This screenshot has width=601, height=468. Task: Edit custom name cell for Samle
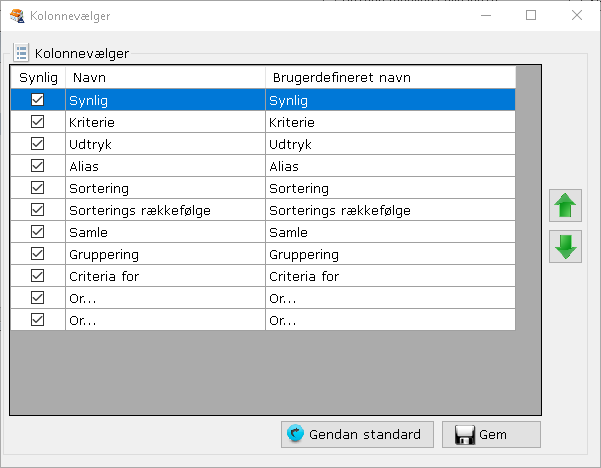[x=390, y=232]
